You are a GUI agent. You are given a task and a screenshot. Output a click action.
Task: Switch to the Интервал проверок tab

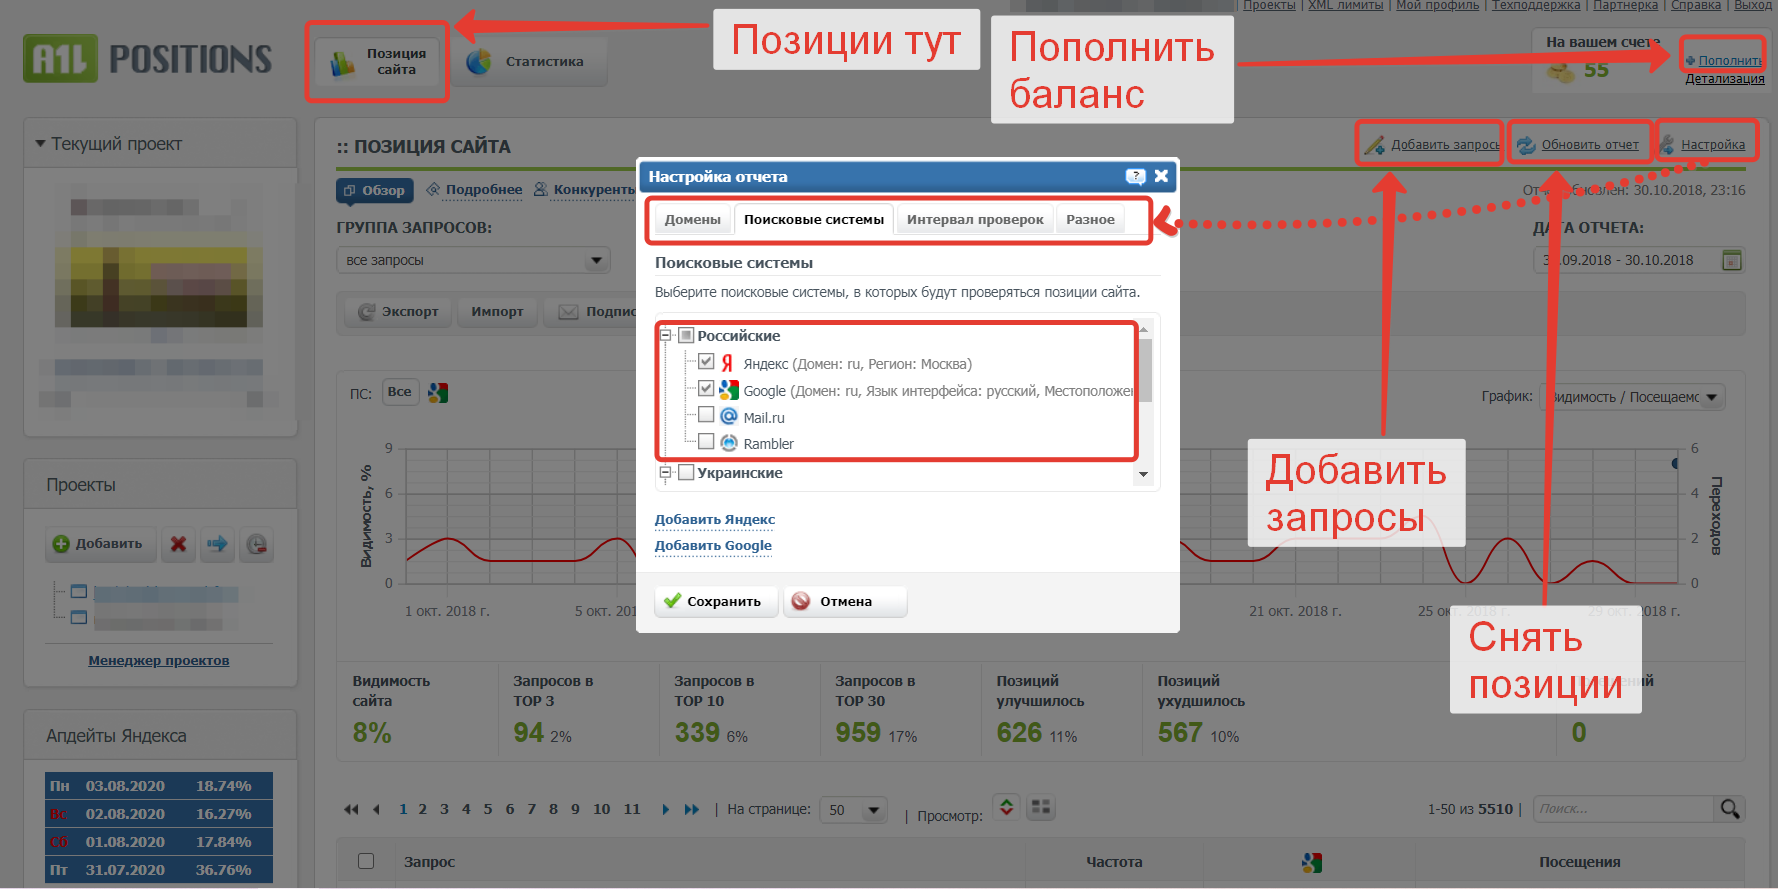pos(975,219)
